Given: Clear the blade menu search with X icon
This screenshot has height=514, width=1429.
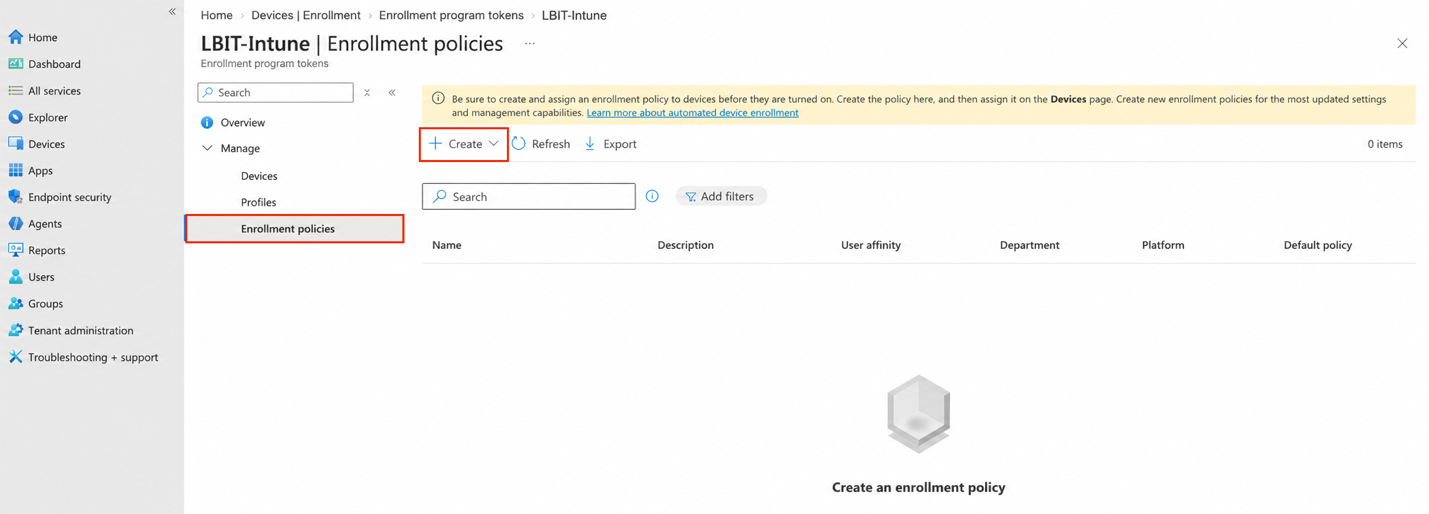Looking at the screenshot, I should click(x=367, y=92).
